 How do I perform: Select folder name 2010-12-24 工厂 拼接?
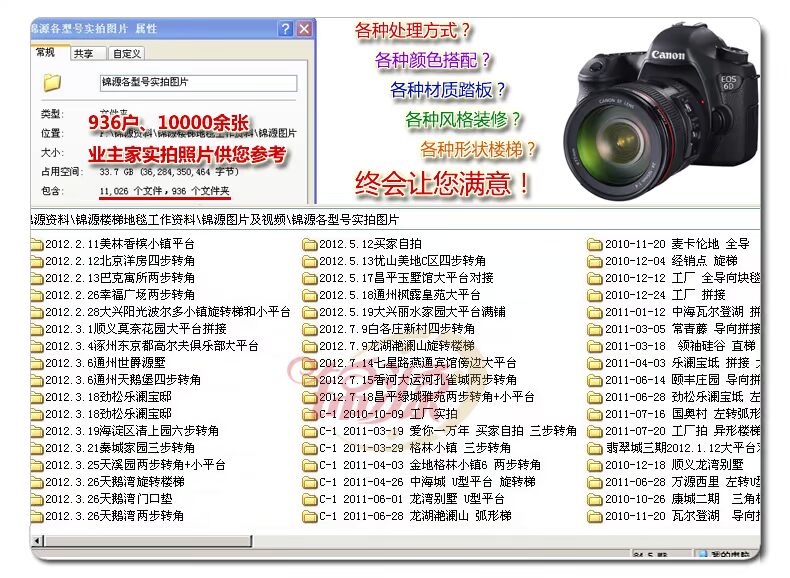click(x=665, y=295)
